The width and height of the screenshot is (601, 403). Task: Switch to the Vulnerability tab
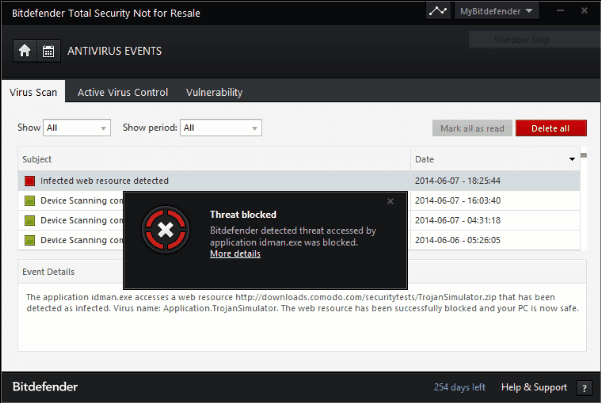[x=214, y=92]
